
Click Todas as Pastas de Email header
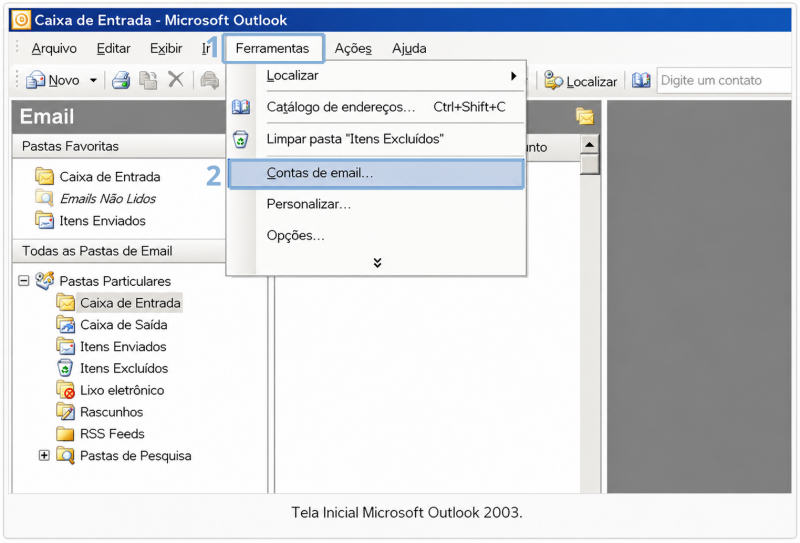point(119,251)
